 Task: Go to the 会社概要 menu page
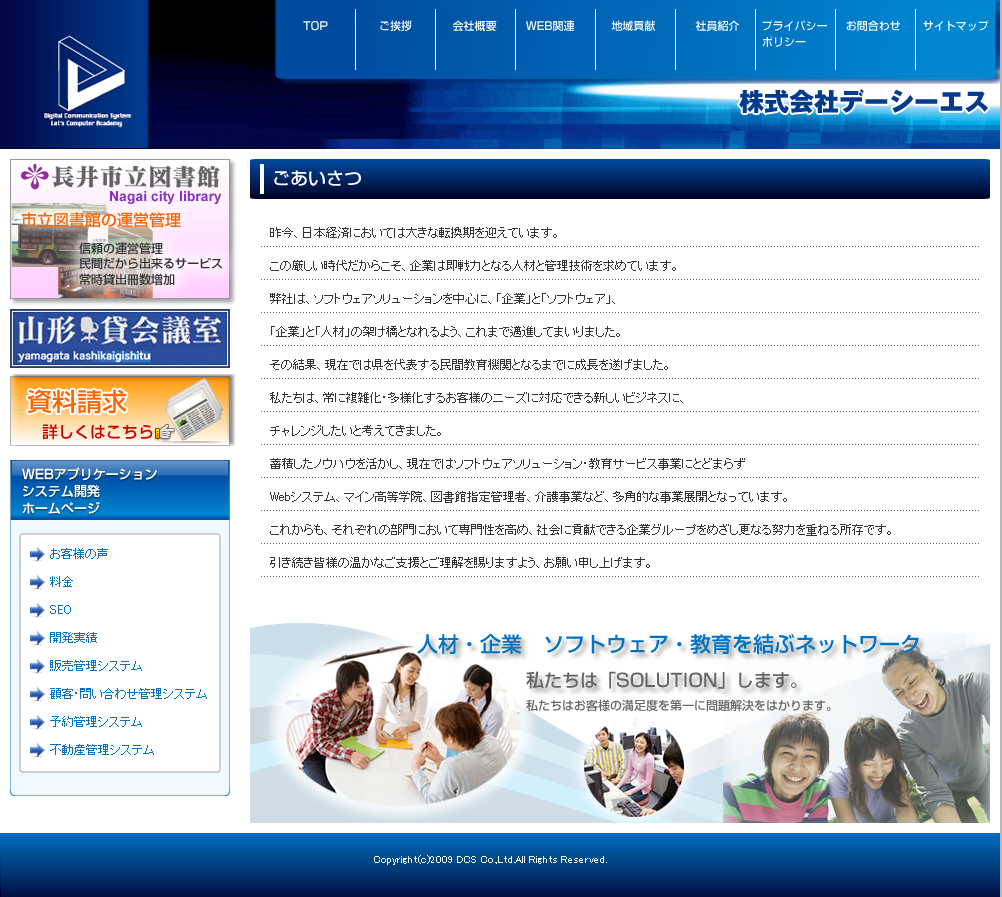tap(474, 27)
